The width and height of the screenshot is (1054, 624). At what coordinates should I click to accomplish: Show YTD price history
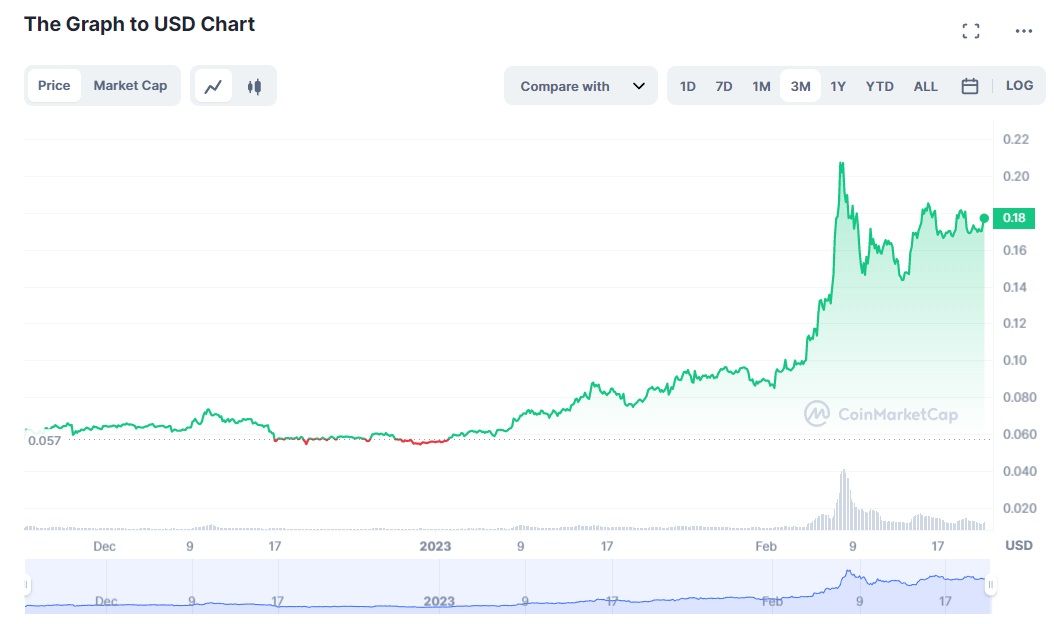click(880, 87)
